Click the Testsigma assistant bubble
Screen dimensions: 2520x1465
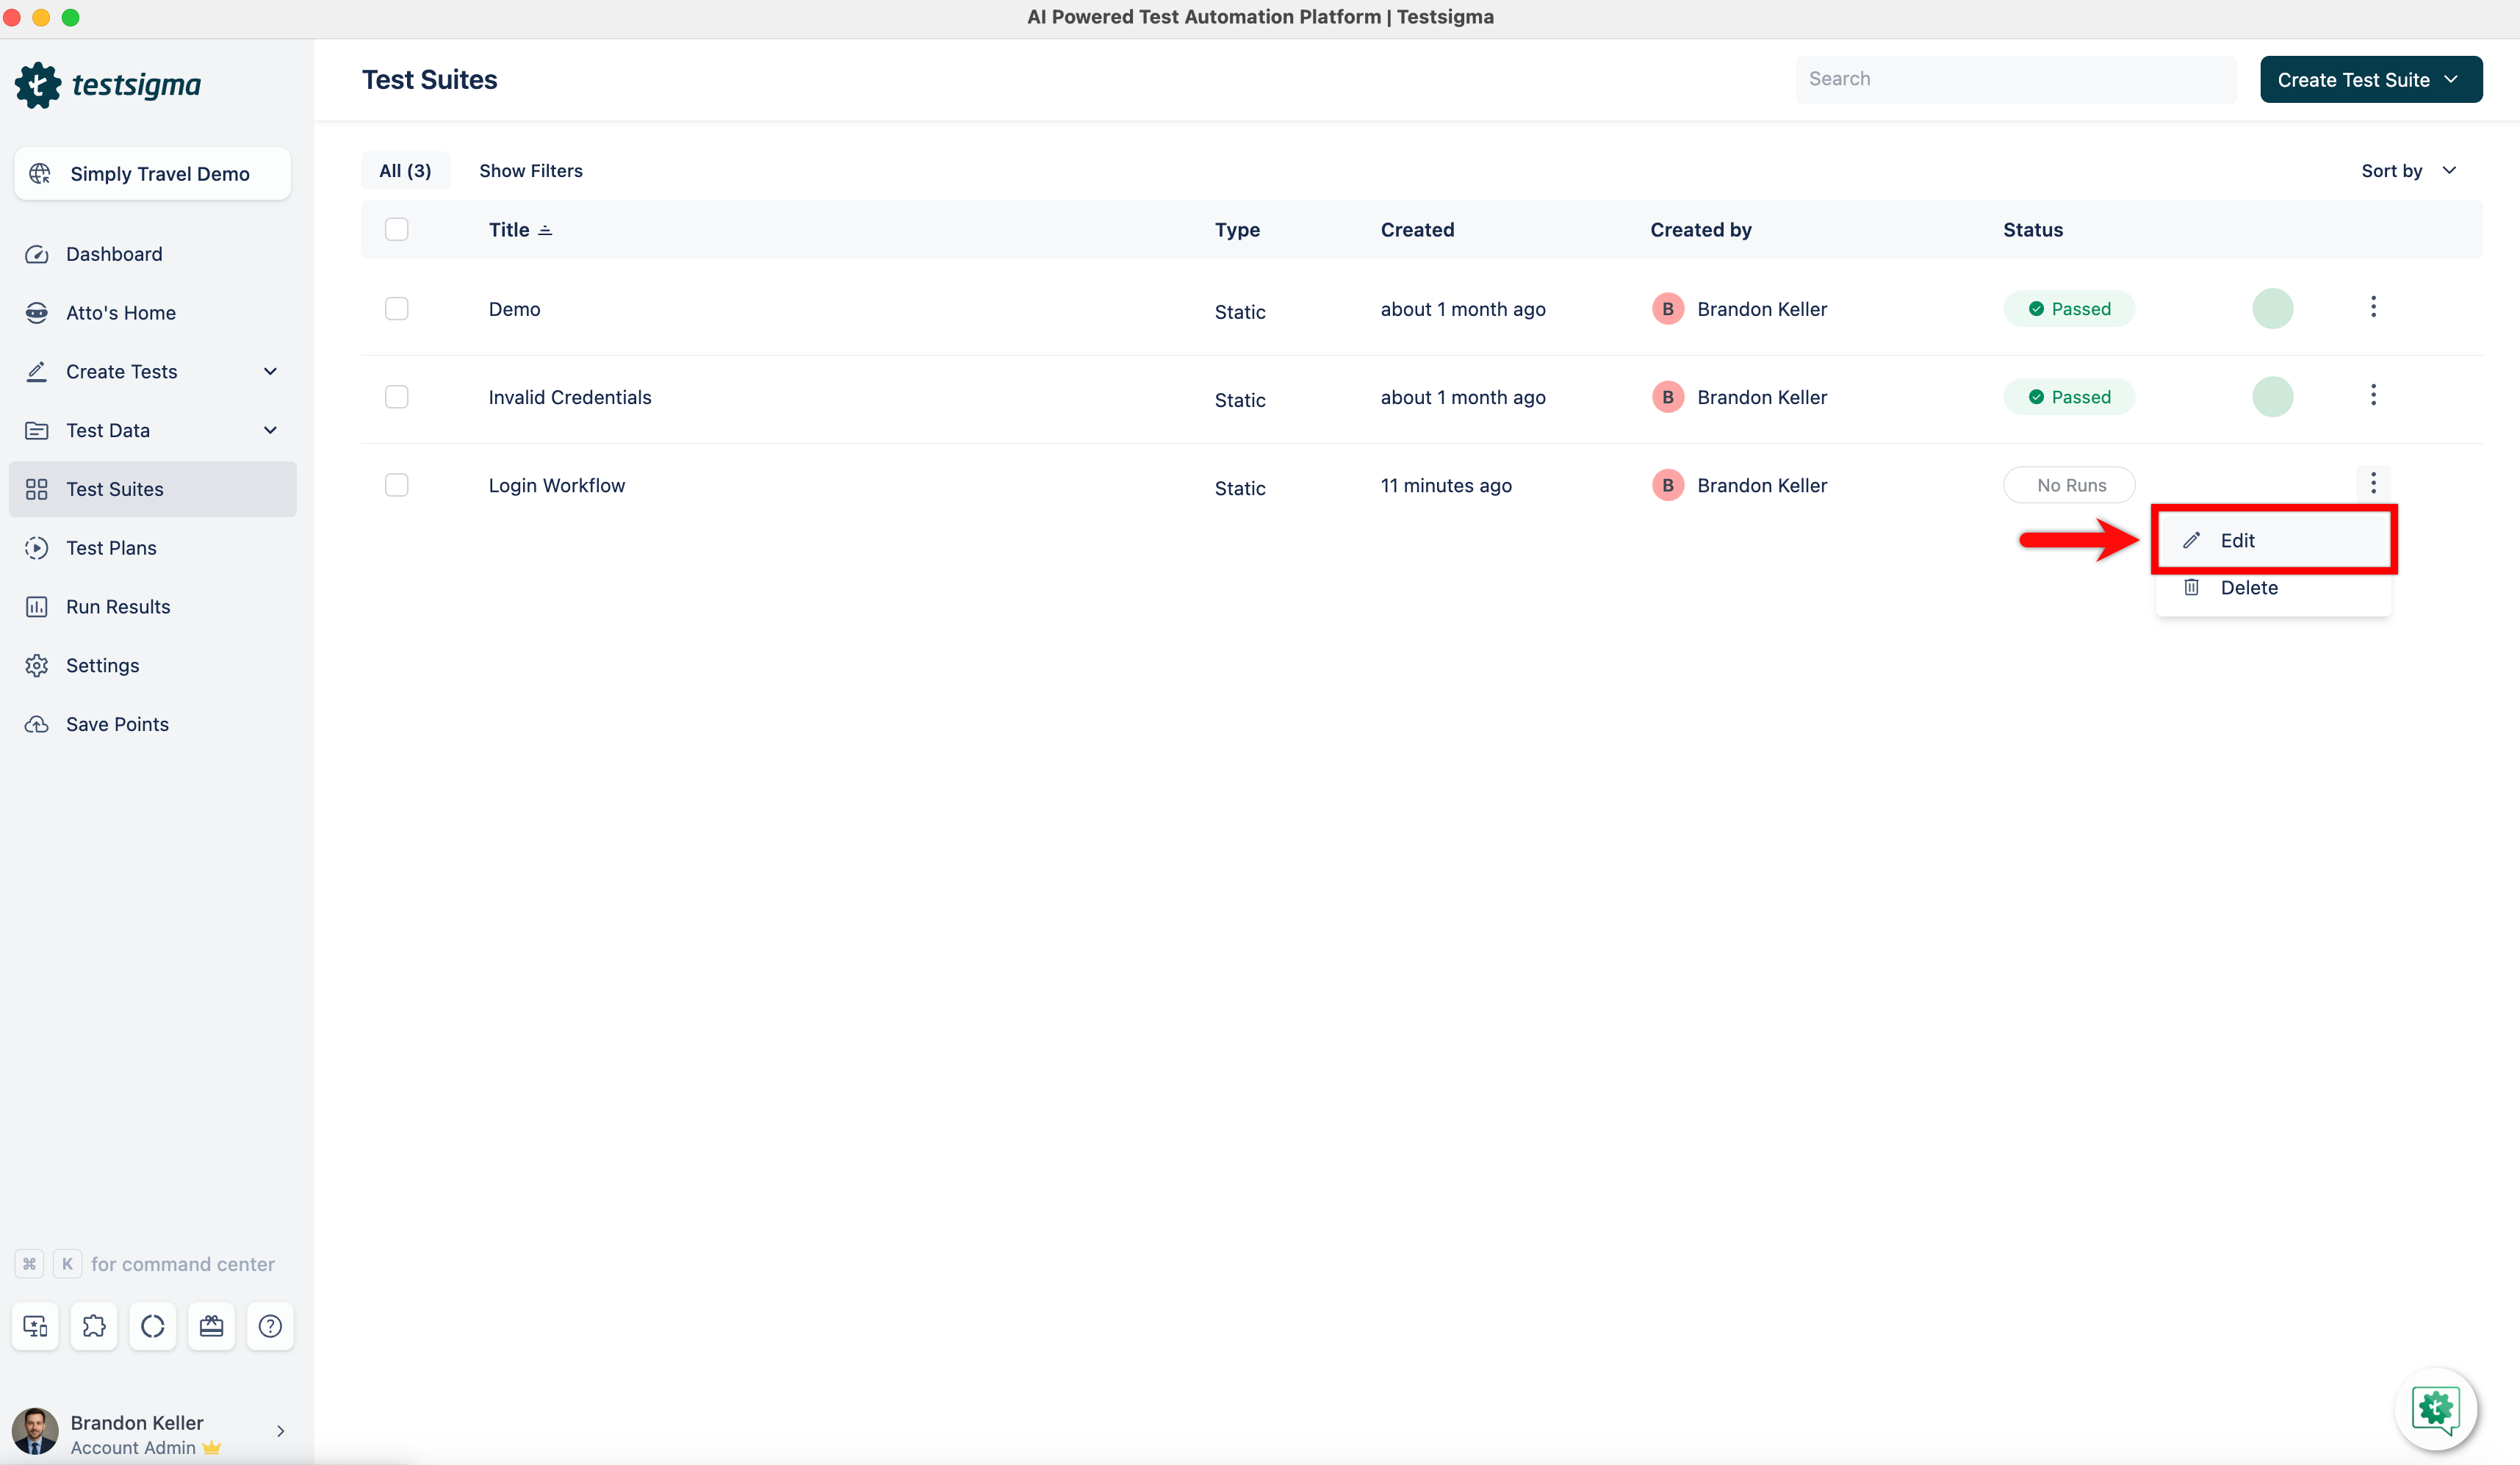coord(2436,1409)
